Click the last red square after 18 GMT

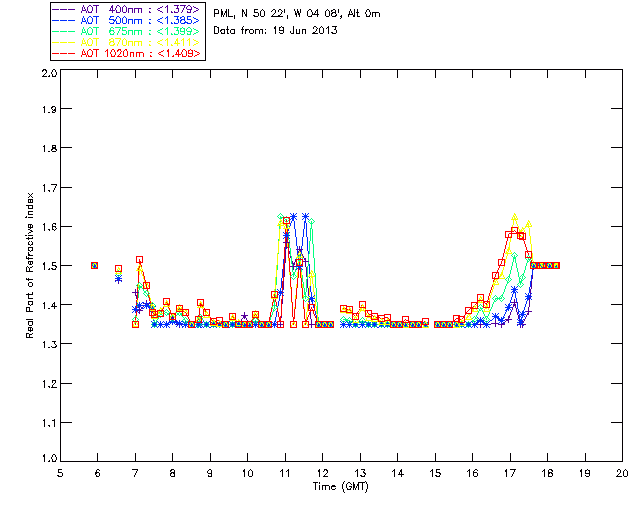[556, 265]
